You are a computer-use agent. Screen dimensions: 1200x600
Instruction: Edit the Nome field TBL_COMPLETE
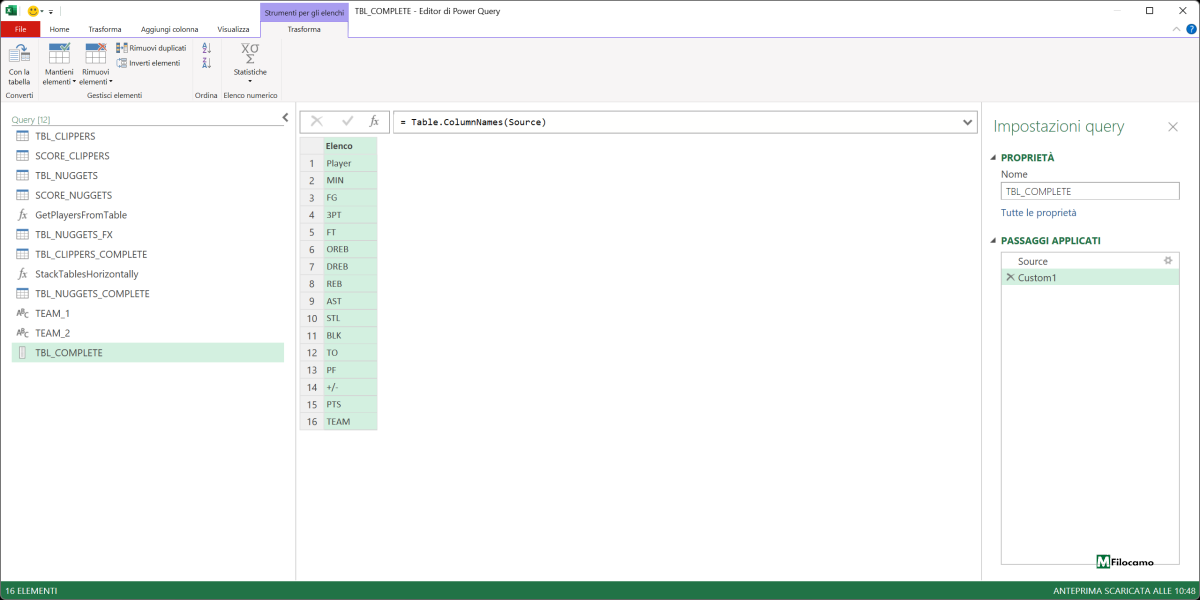(x=1090, y=191)
